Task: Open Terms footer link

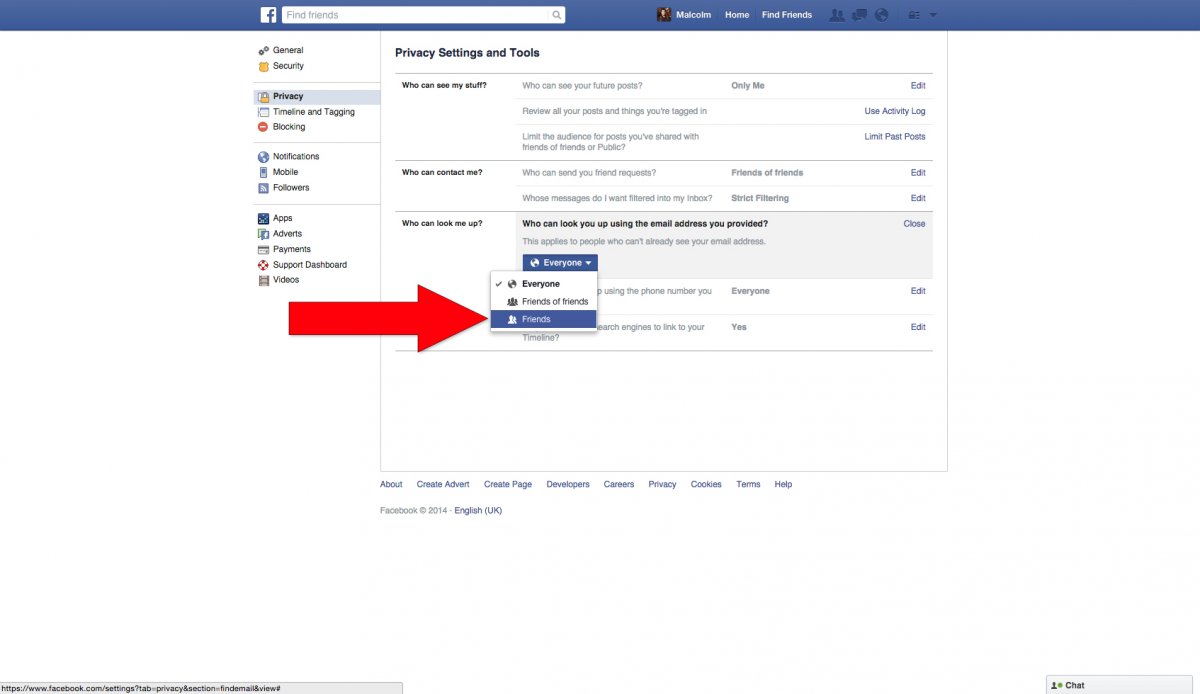Action: point(748,484)
